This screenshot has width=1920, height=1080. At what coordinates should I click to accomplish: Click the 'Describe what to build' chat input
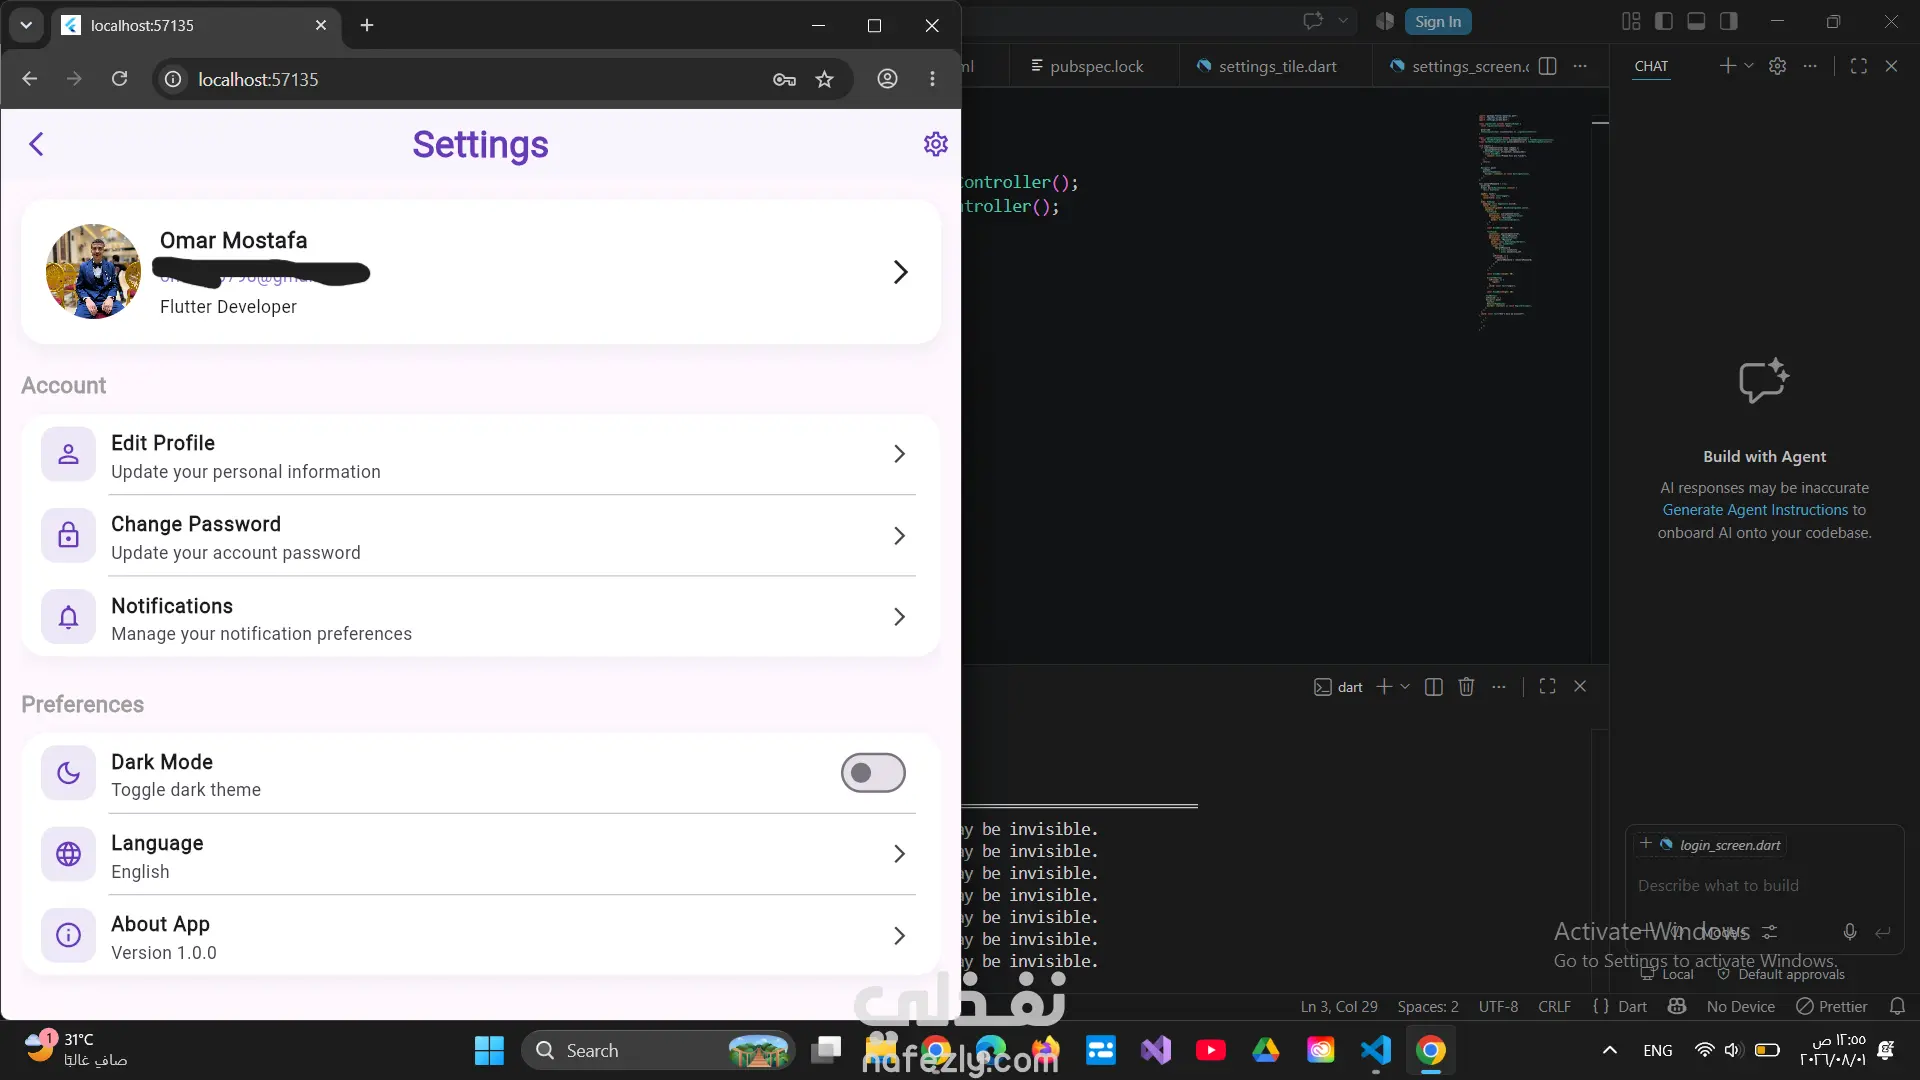(1764, 886)
